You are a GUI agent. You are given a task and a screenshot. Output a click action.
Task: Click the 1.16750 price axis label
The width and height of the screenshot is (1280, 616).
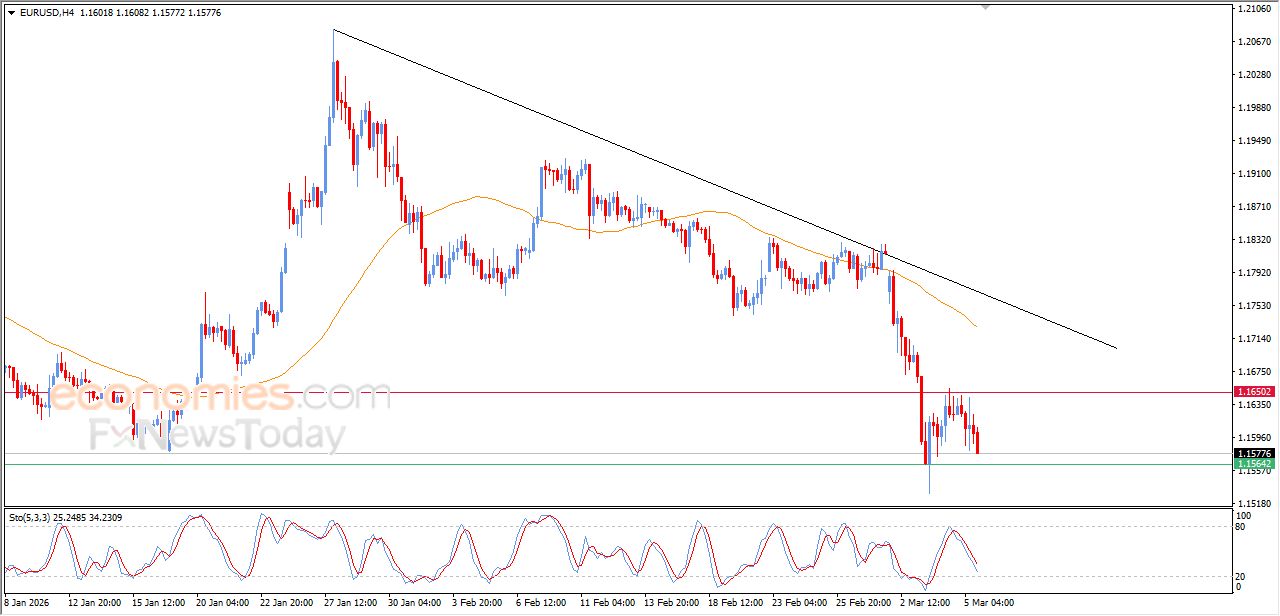1254,372
